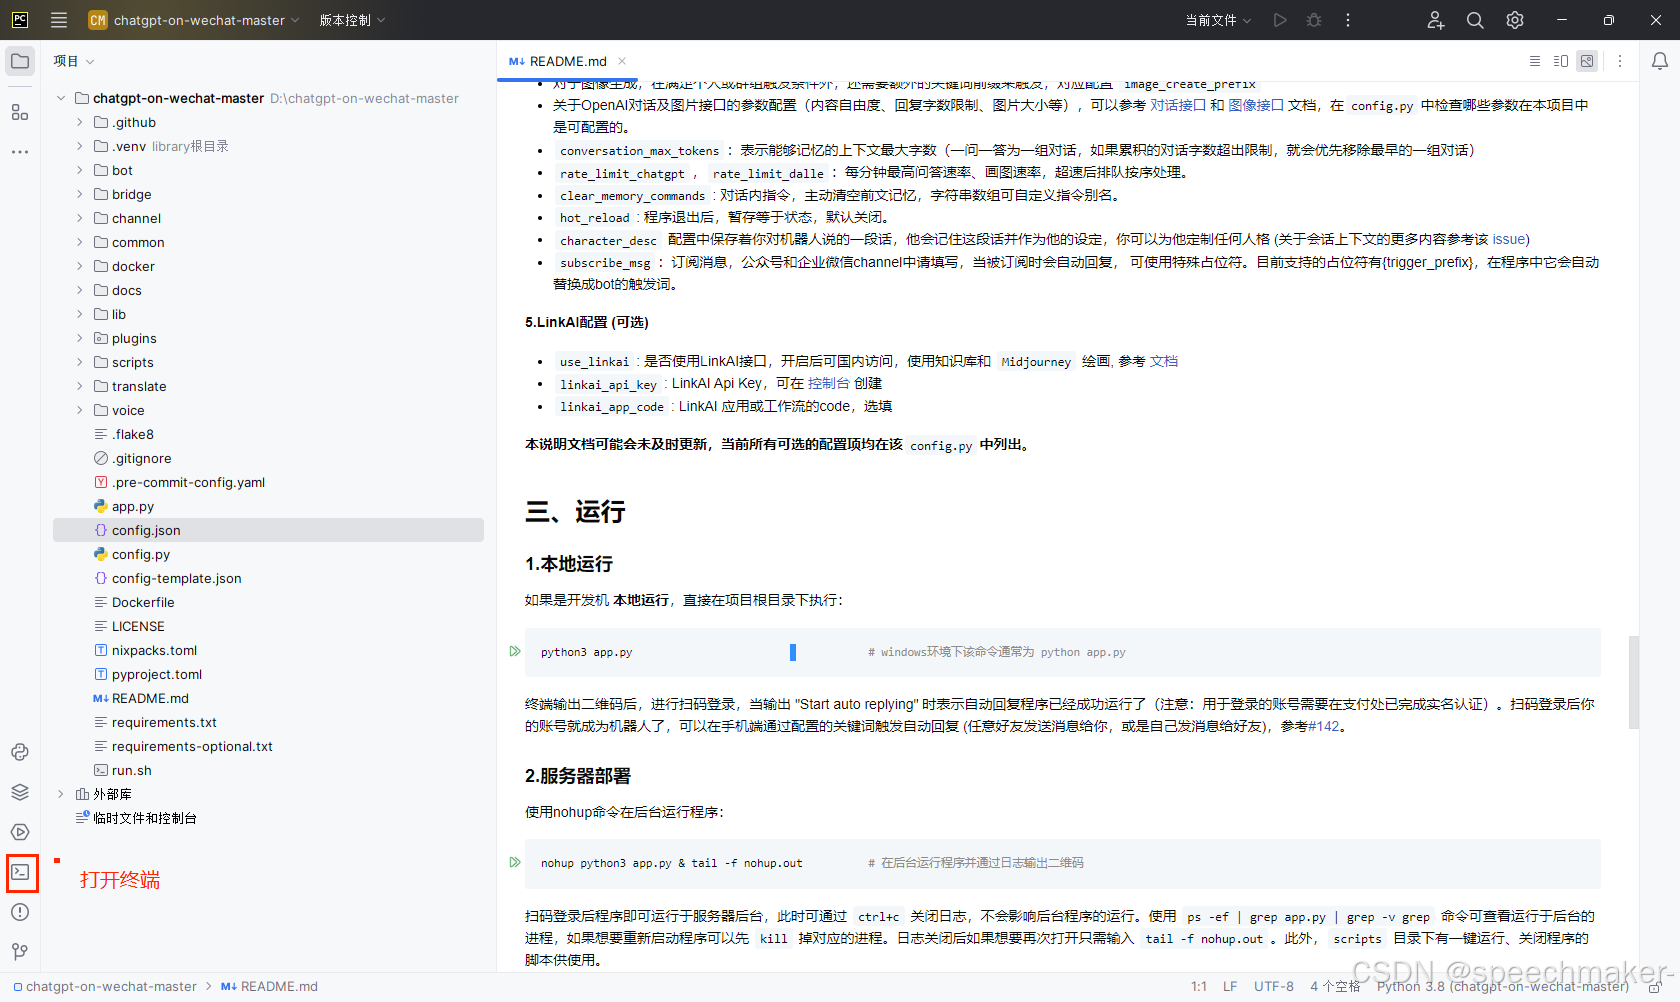Image resolution: width=1680 pixels, height=1002 pixels.
Task: Select config.py in the project tree
Action: [x=140, y=554]
